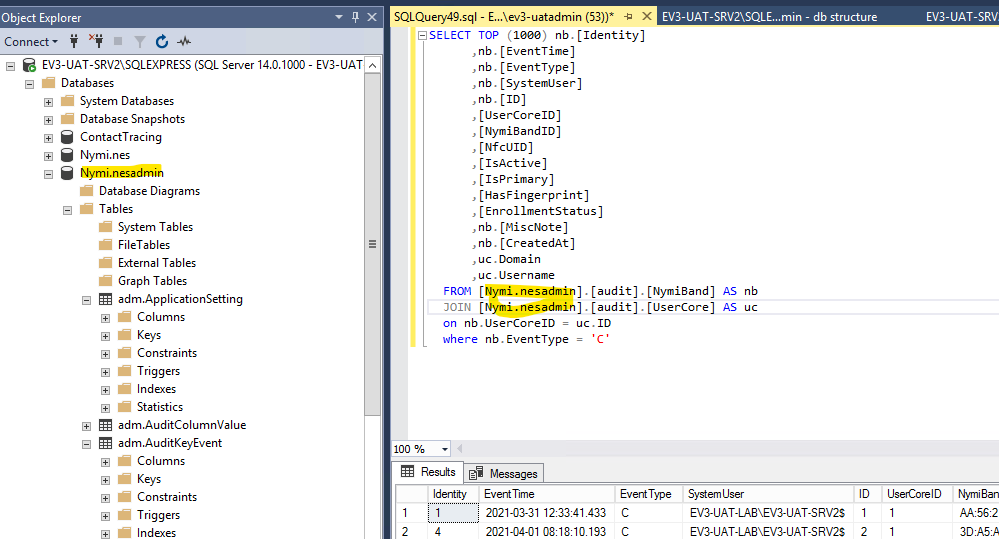The height and width of the screenshot is (539, 999).
Task: Expand Columns under adm.AuditKeyEvent
Action: coord(106,462)
